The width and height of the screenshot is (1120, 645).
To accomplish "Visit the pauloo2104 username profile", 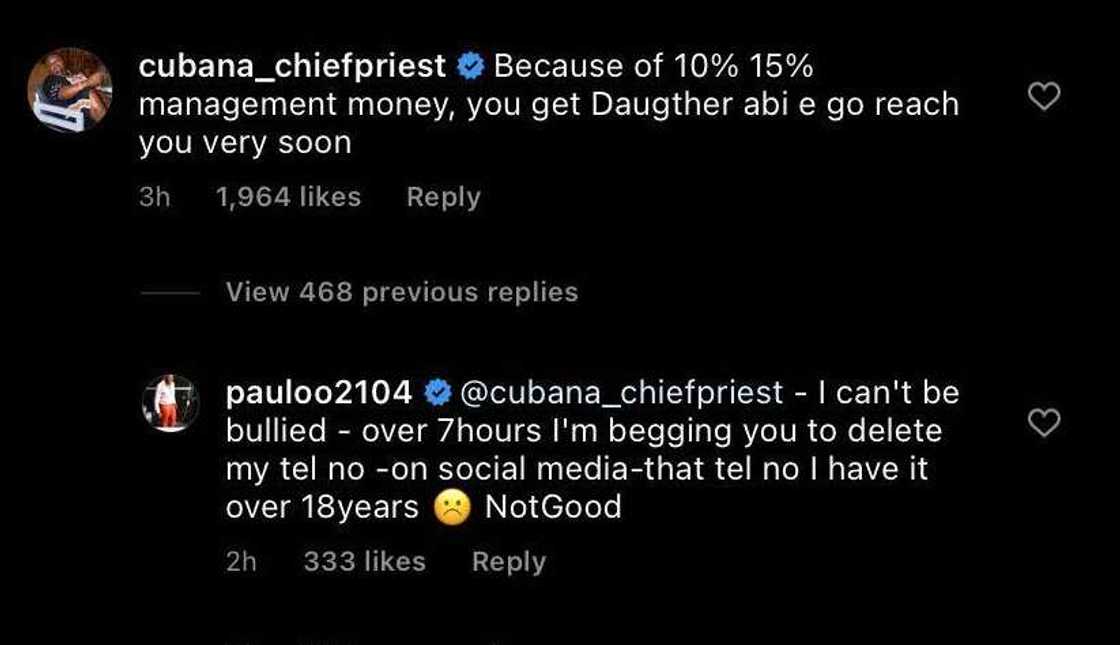I will 319,393.
